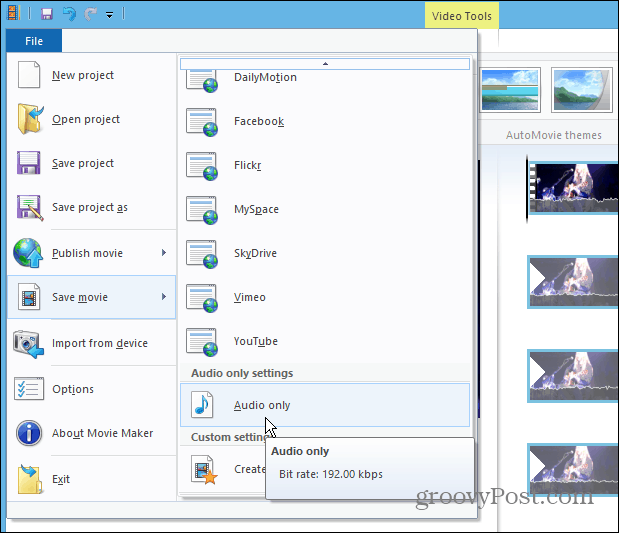
Task: Click the New project blank page icon
Action: 29,75
